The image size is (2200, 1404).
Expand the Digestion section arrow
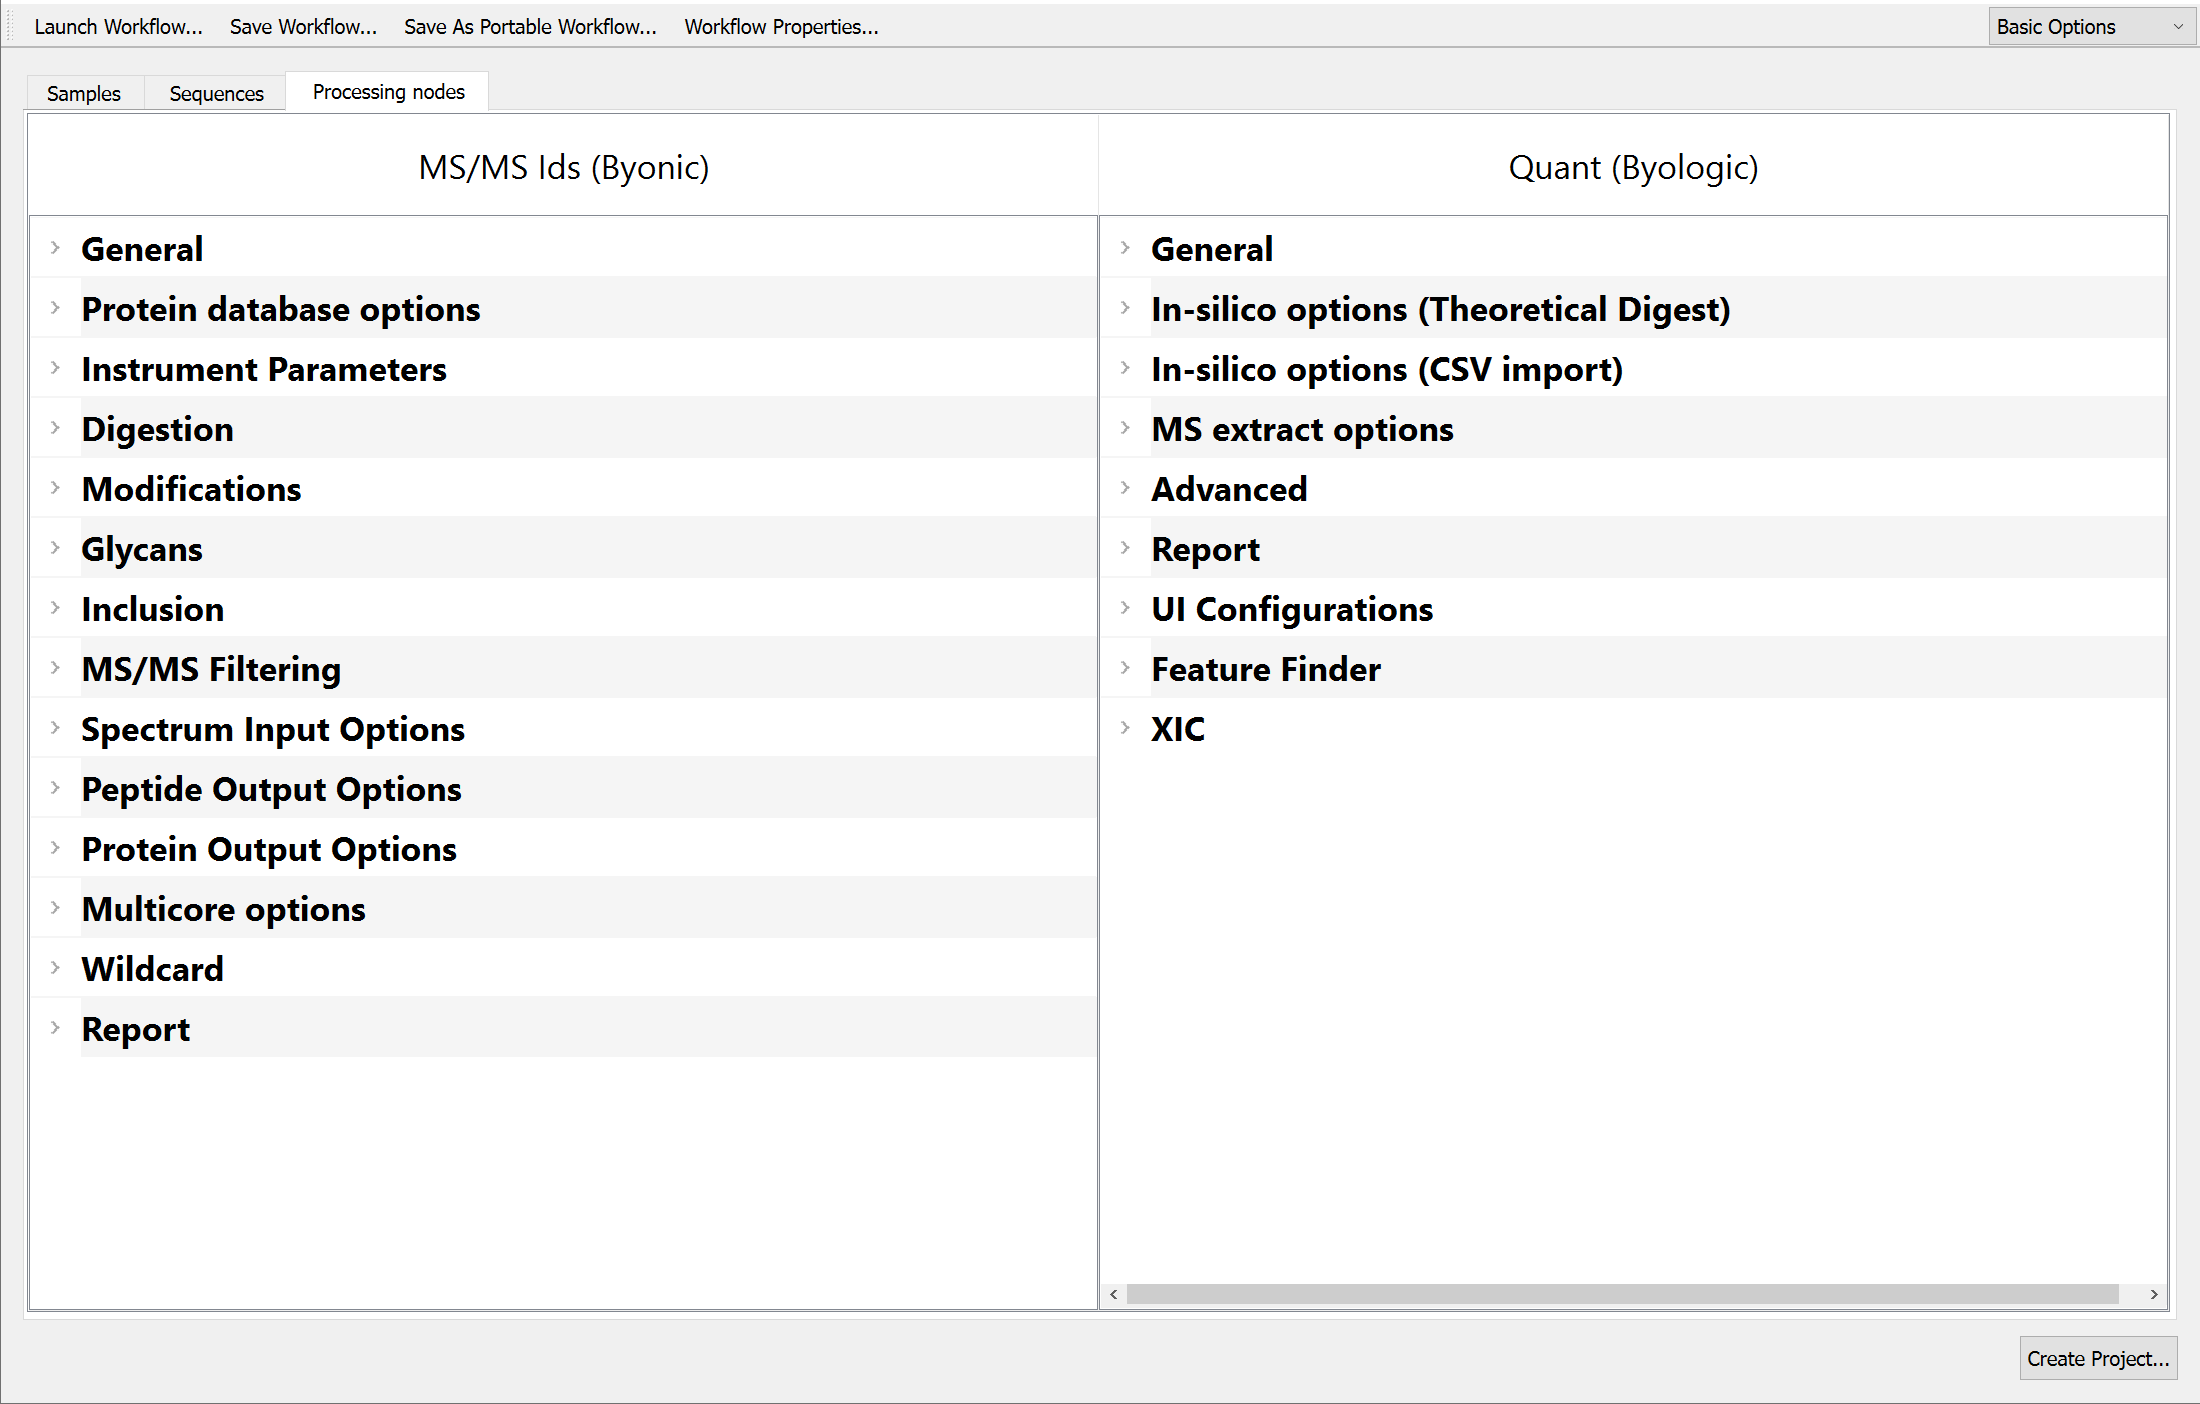point(55,428)
